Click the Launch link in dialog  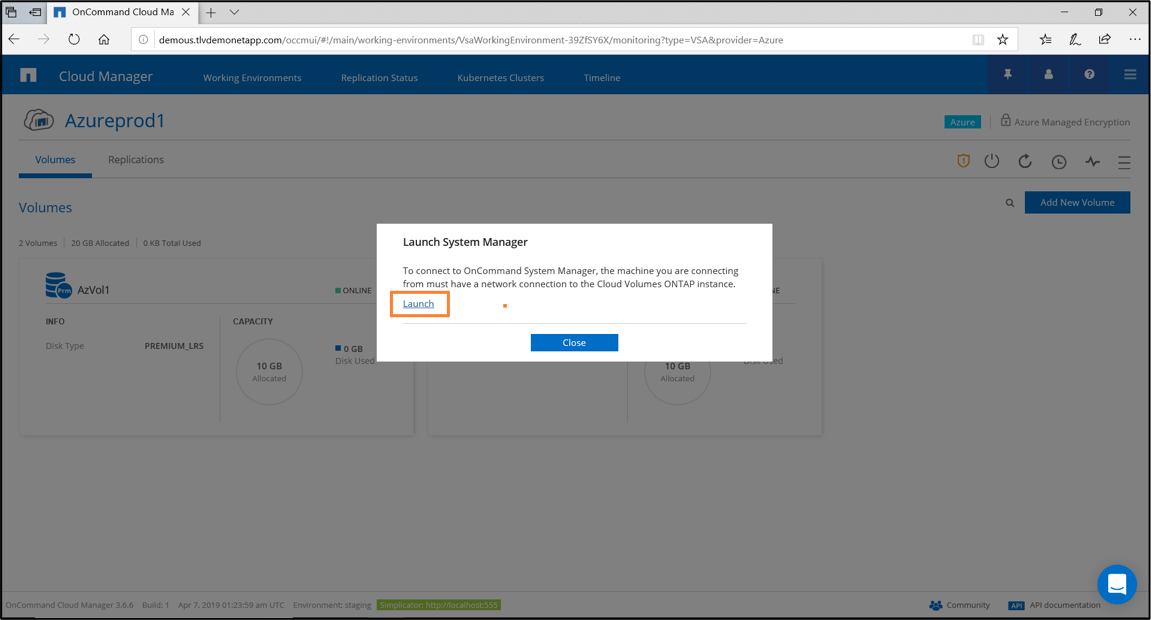pos(418,304)
